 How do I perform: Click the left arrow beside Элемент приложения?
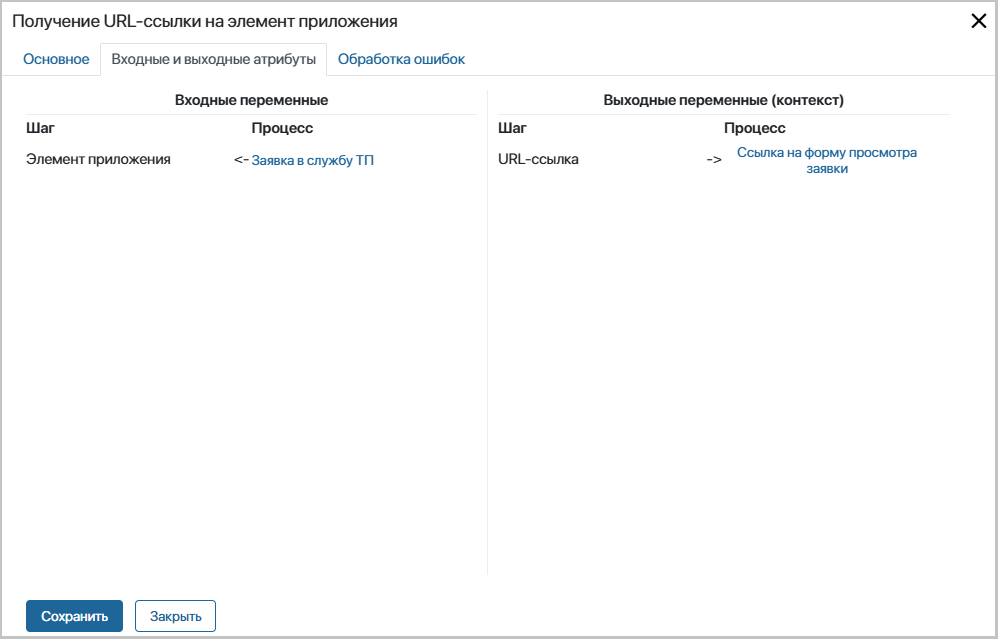coord(241,160)
